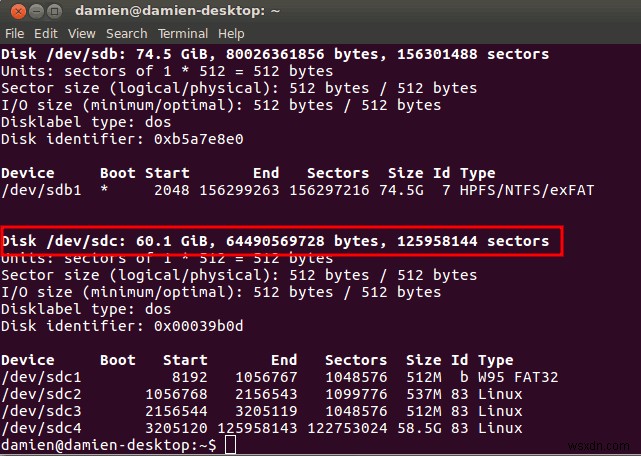Place cursor at the command prompt
Image resolution: width=641 pixels, height=456 pixels.
(x=229, y=444)
